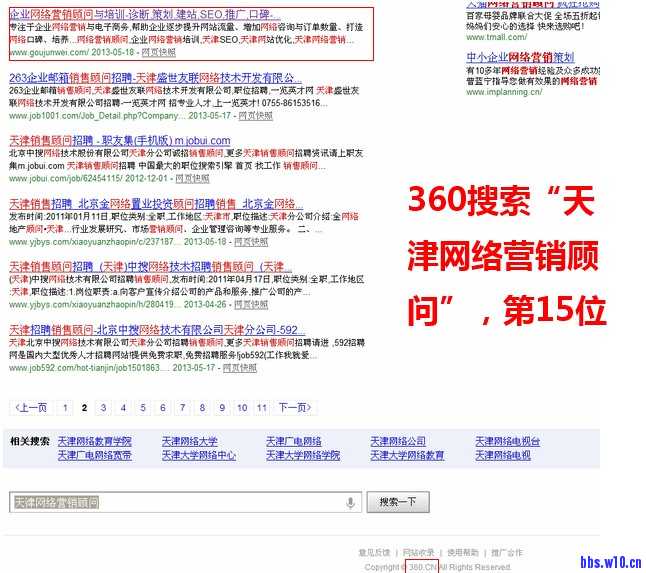Click the 推广合作 footer link
The image size is (646, 573).
[x=506, y=552]
